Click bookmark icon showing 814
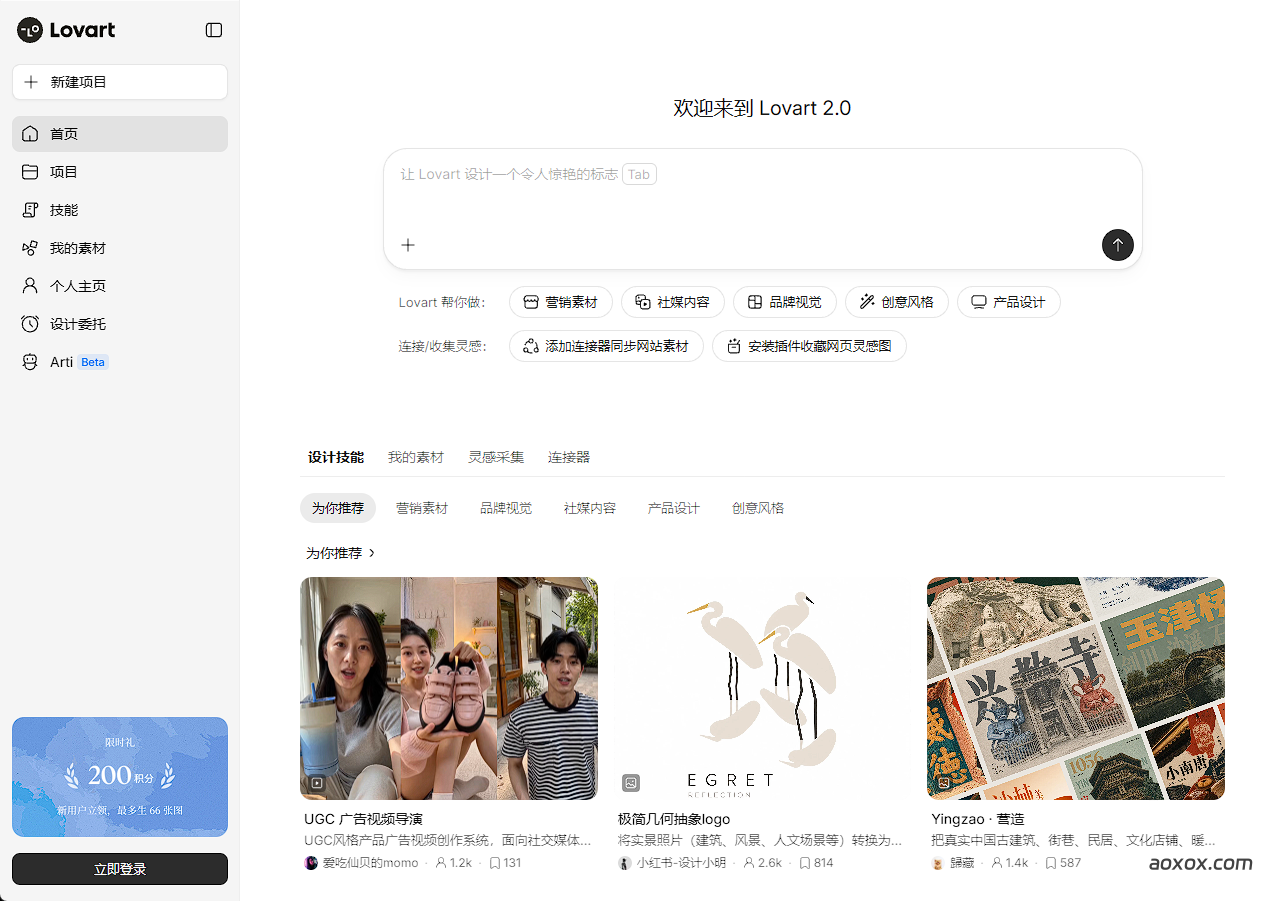Image resolution: width=1273 pixels, height=901 pixels. tap(805, 862)
